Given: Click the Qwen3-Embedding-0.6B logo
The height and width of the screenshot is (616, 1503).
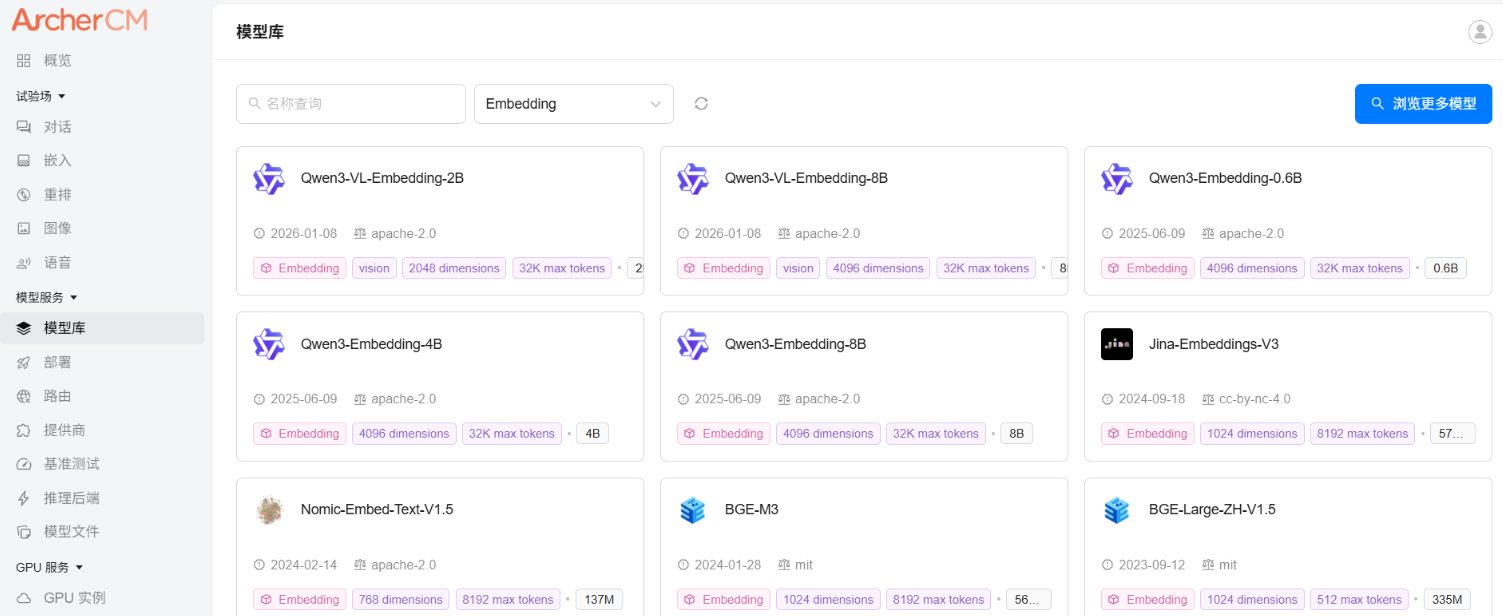Looking at the screenshot, I should click(x=1117, y=179).
